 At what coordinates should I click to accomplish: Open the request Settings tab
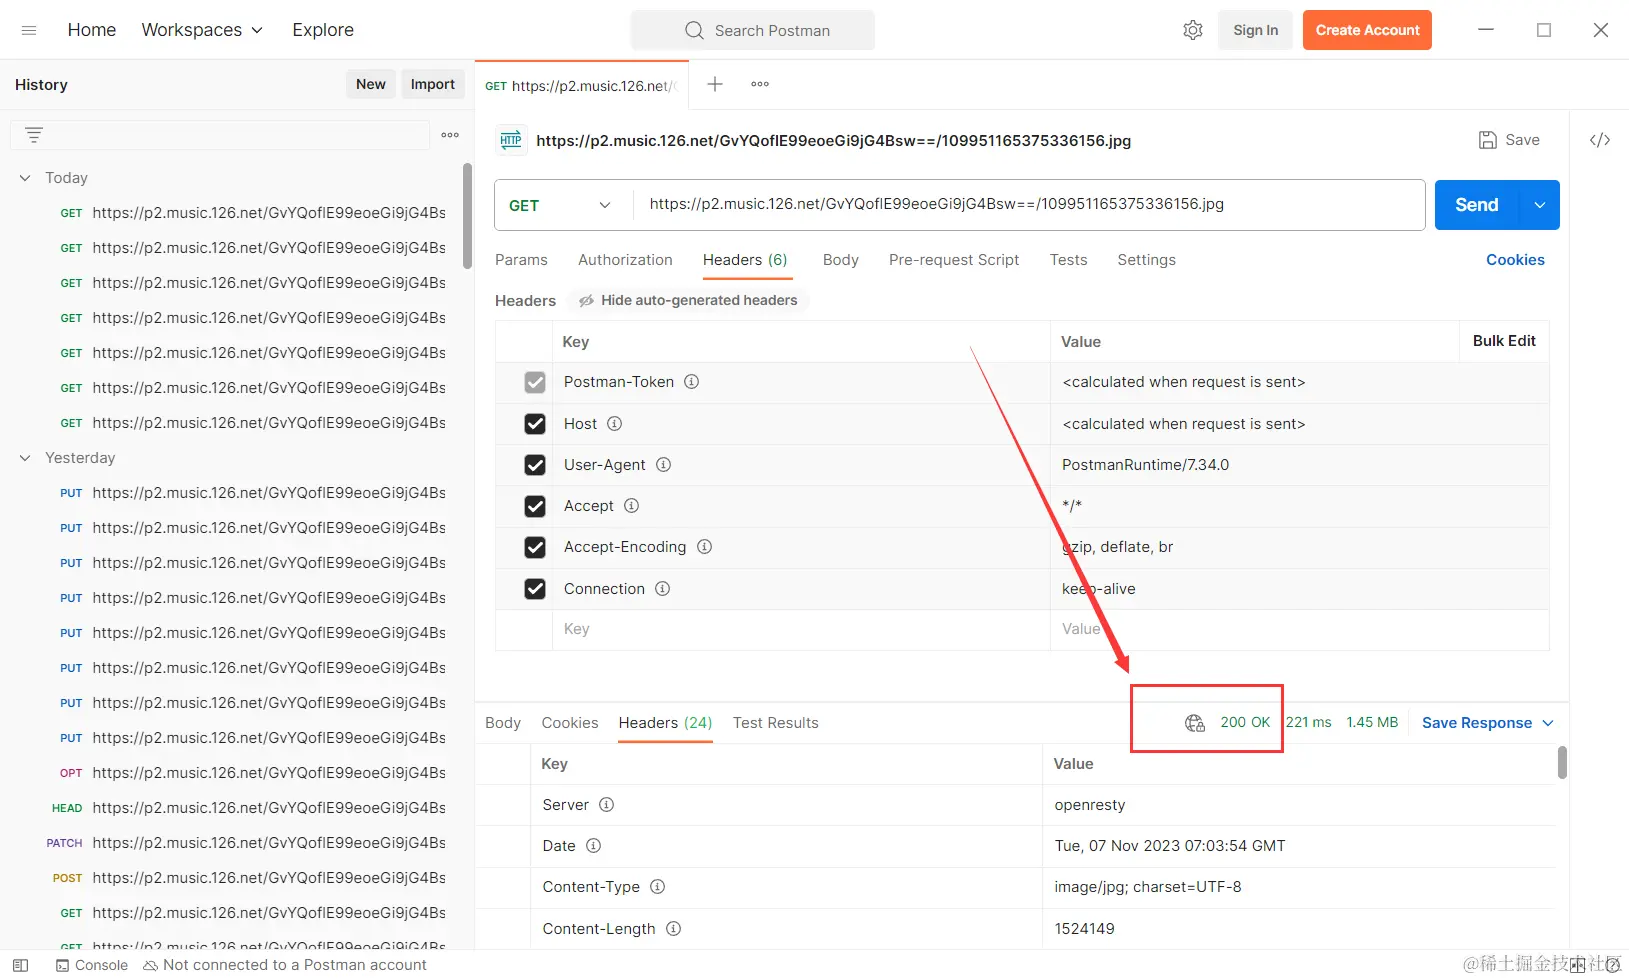pyautogui.click(x=1146, y=260)
